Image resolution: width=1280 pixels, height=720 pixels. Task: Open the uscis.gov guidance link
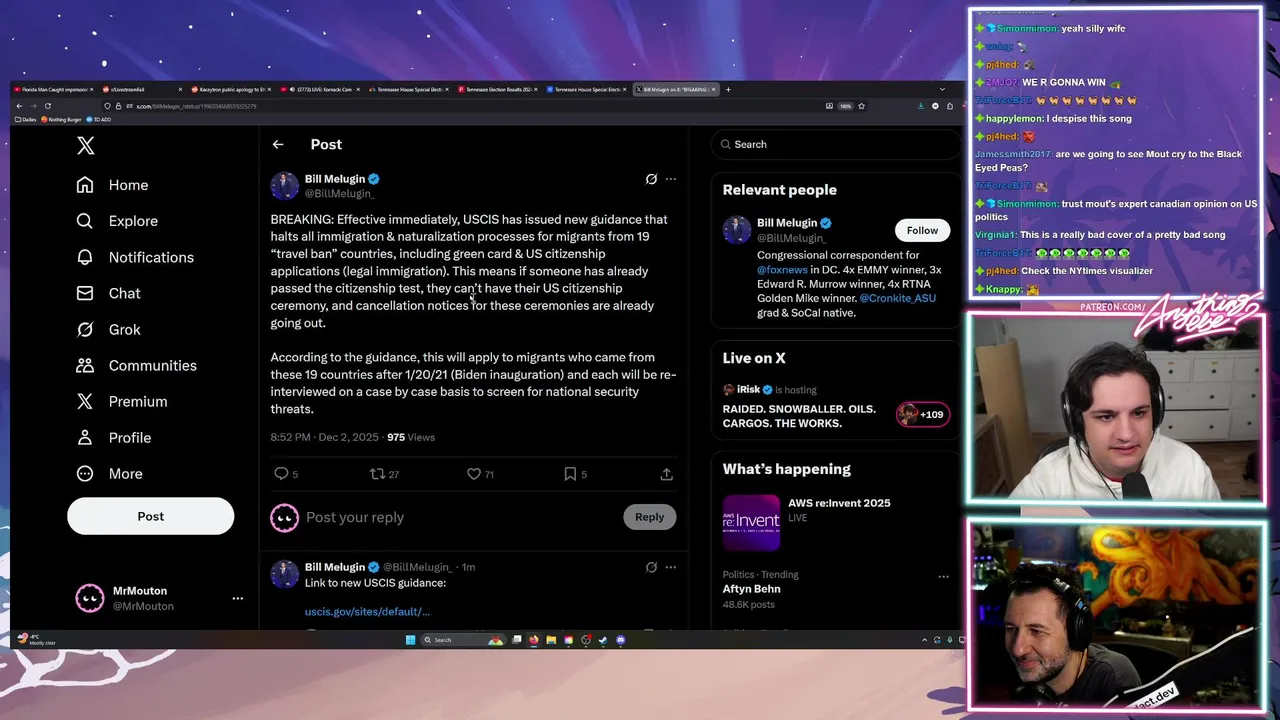[x=367, y=611]
